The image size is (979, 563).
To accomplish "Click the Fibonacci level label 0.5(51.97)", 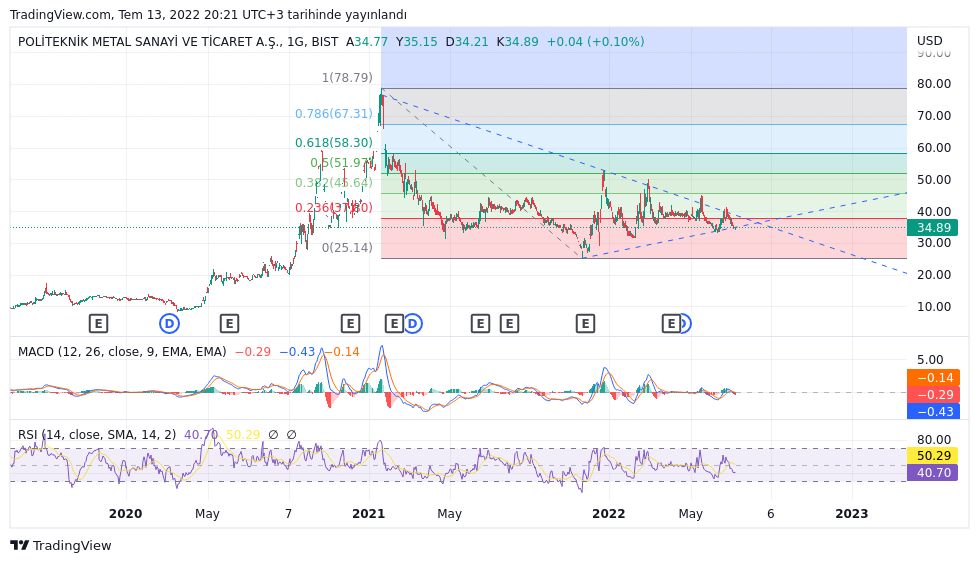I will (342, 162).
